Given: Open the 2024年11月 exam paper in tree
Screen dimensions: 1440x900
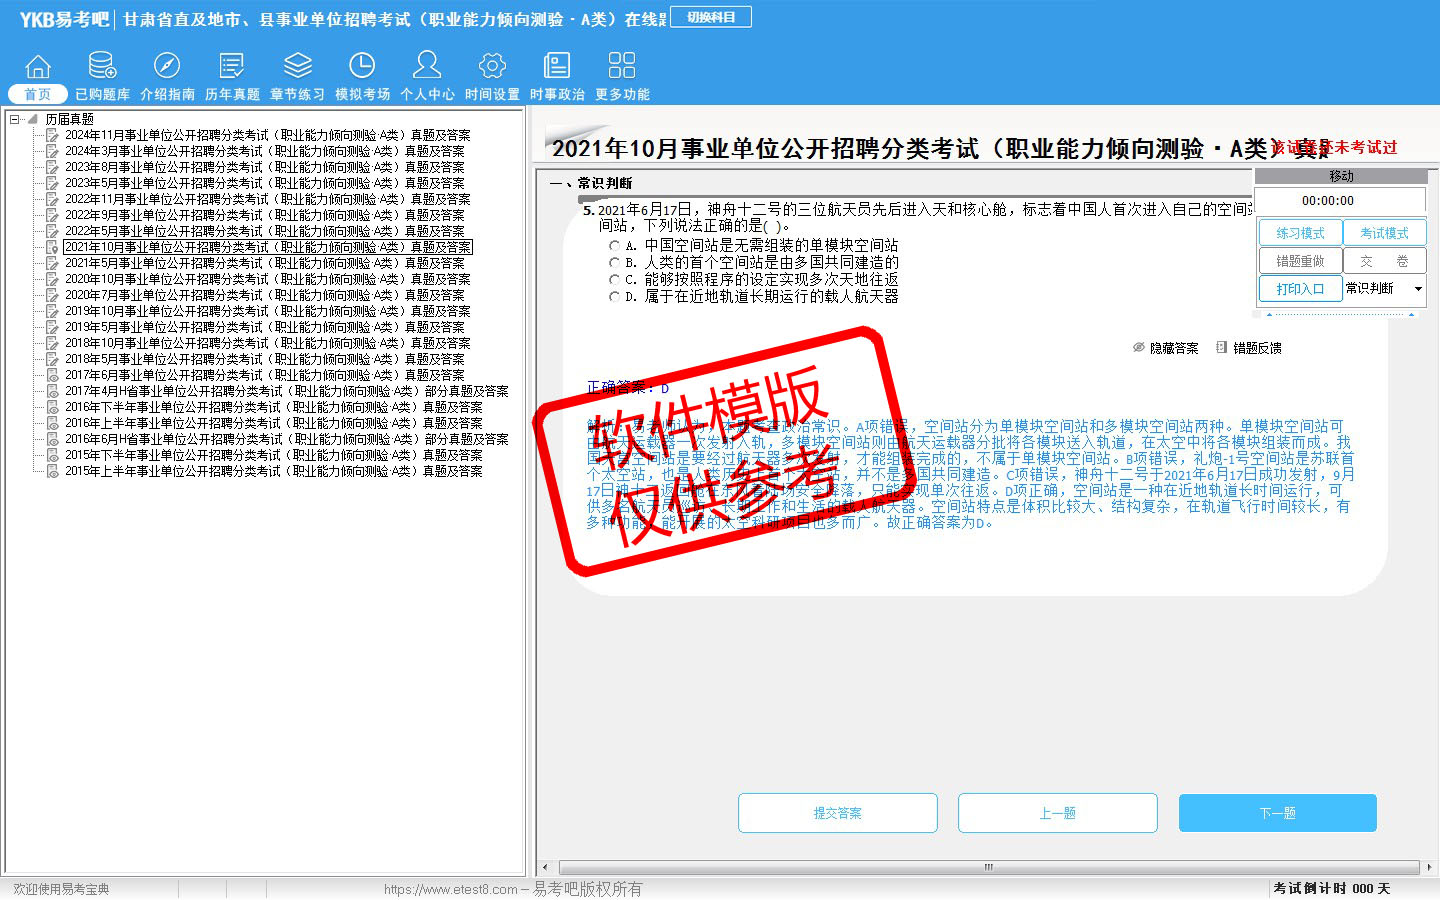Looking at the screenshot, I should tap(267, 135).
